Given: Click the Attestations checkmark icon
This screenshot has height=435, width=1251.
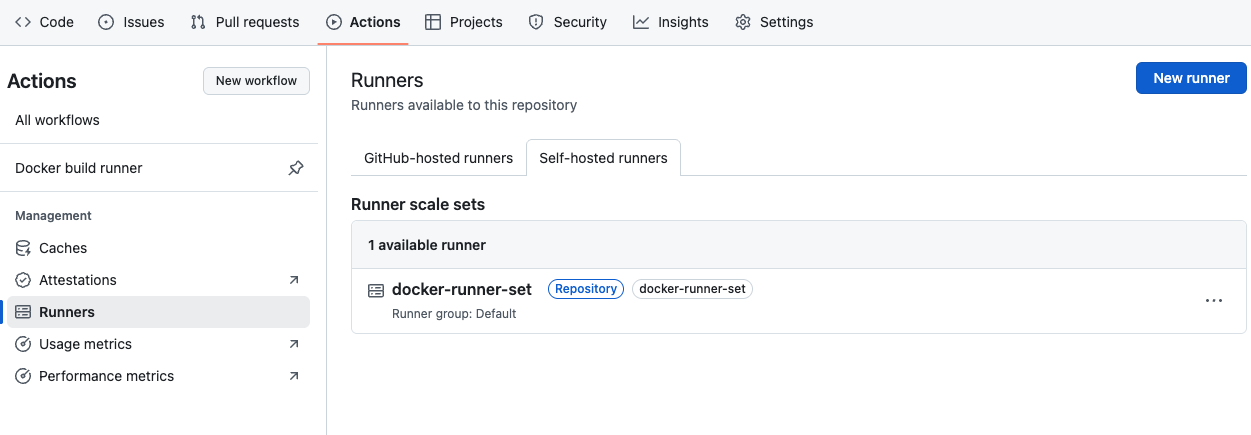Looking at the screenshot, I should (23, 280).
